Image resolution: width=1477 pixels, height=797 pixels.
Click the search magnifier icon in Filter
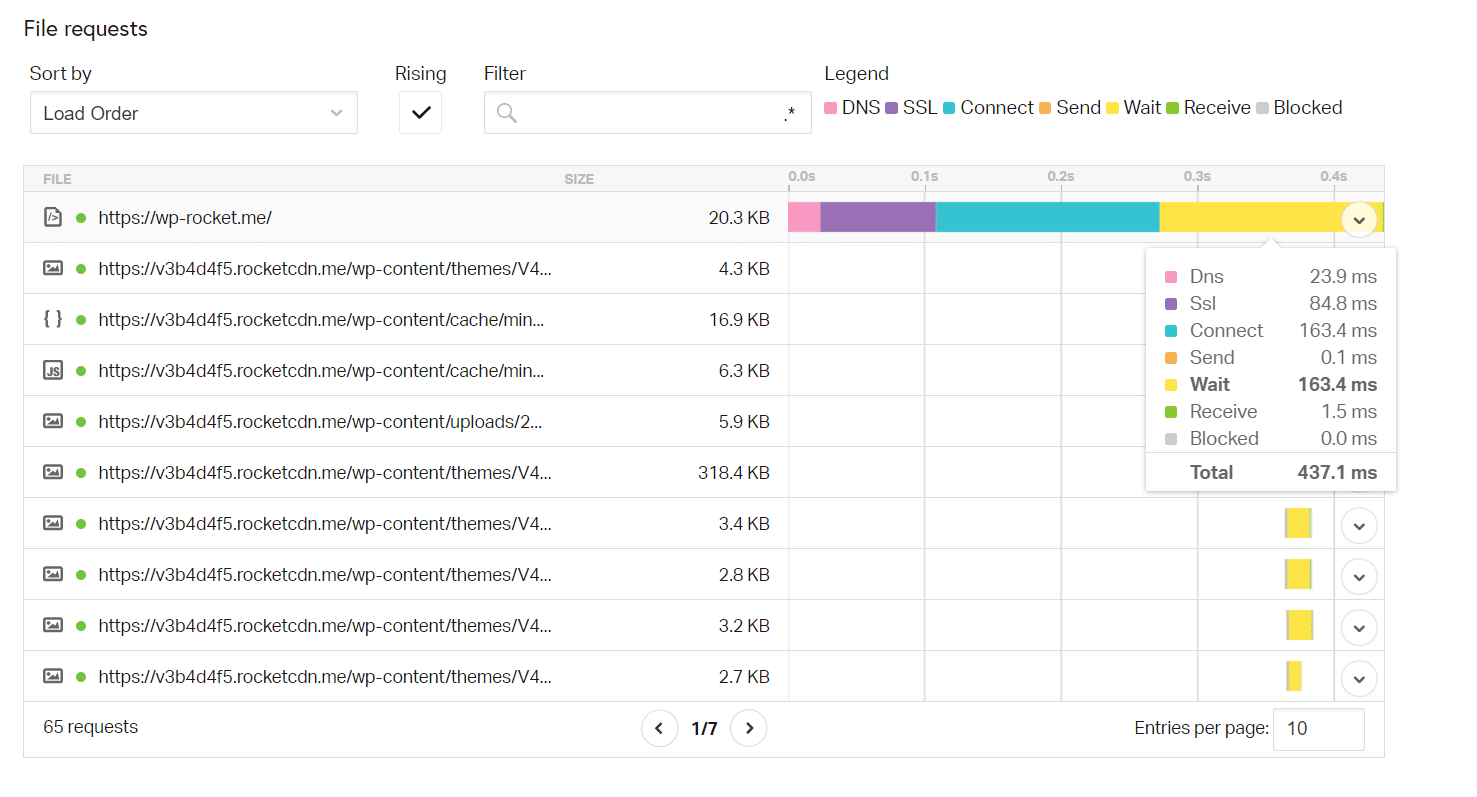click(x=507, y=113)
